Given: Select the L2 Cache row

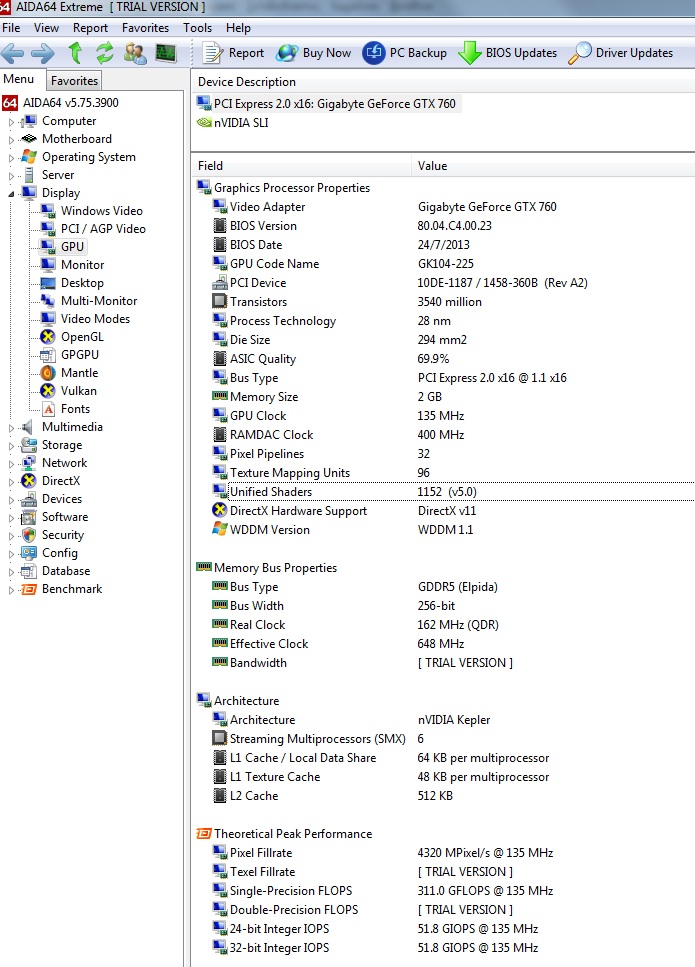Looking at the screenshot, I should [x=453, y=796].
